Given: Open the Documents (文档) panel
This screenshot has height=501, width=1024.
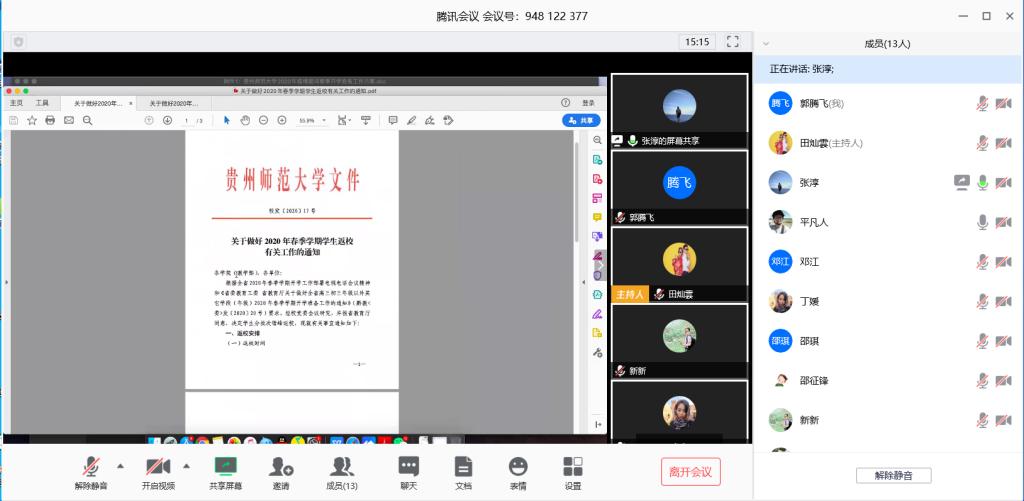Looking at the screenshot, I should point(462,467).
